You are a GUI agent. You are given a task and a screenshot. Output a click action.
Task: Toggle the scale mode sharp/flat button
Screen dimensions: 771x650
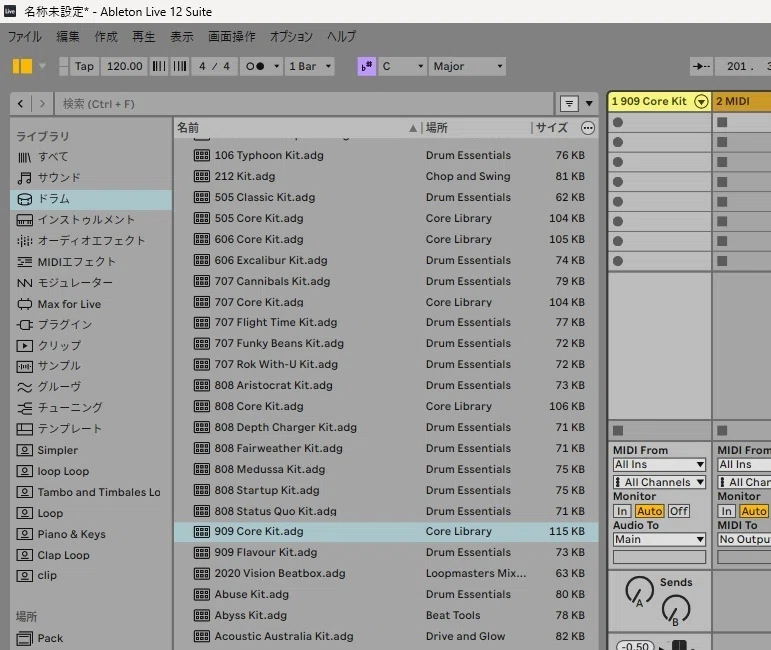pos(366,66)
